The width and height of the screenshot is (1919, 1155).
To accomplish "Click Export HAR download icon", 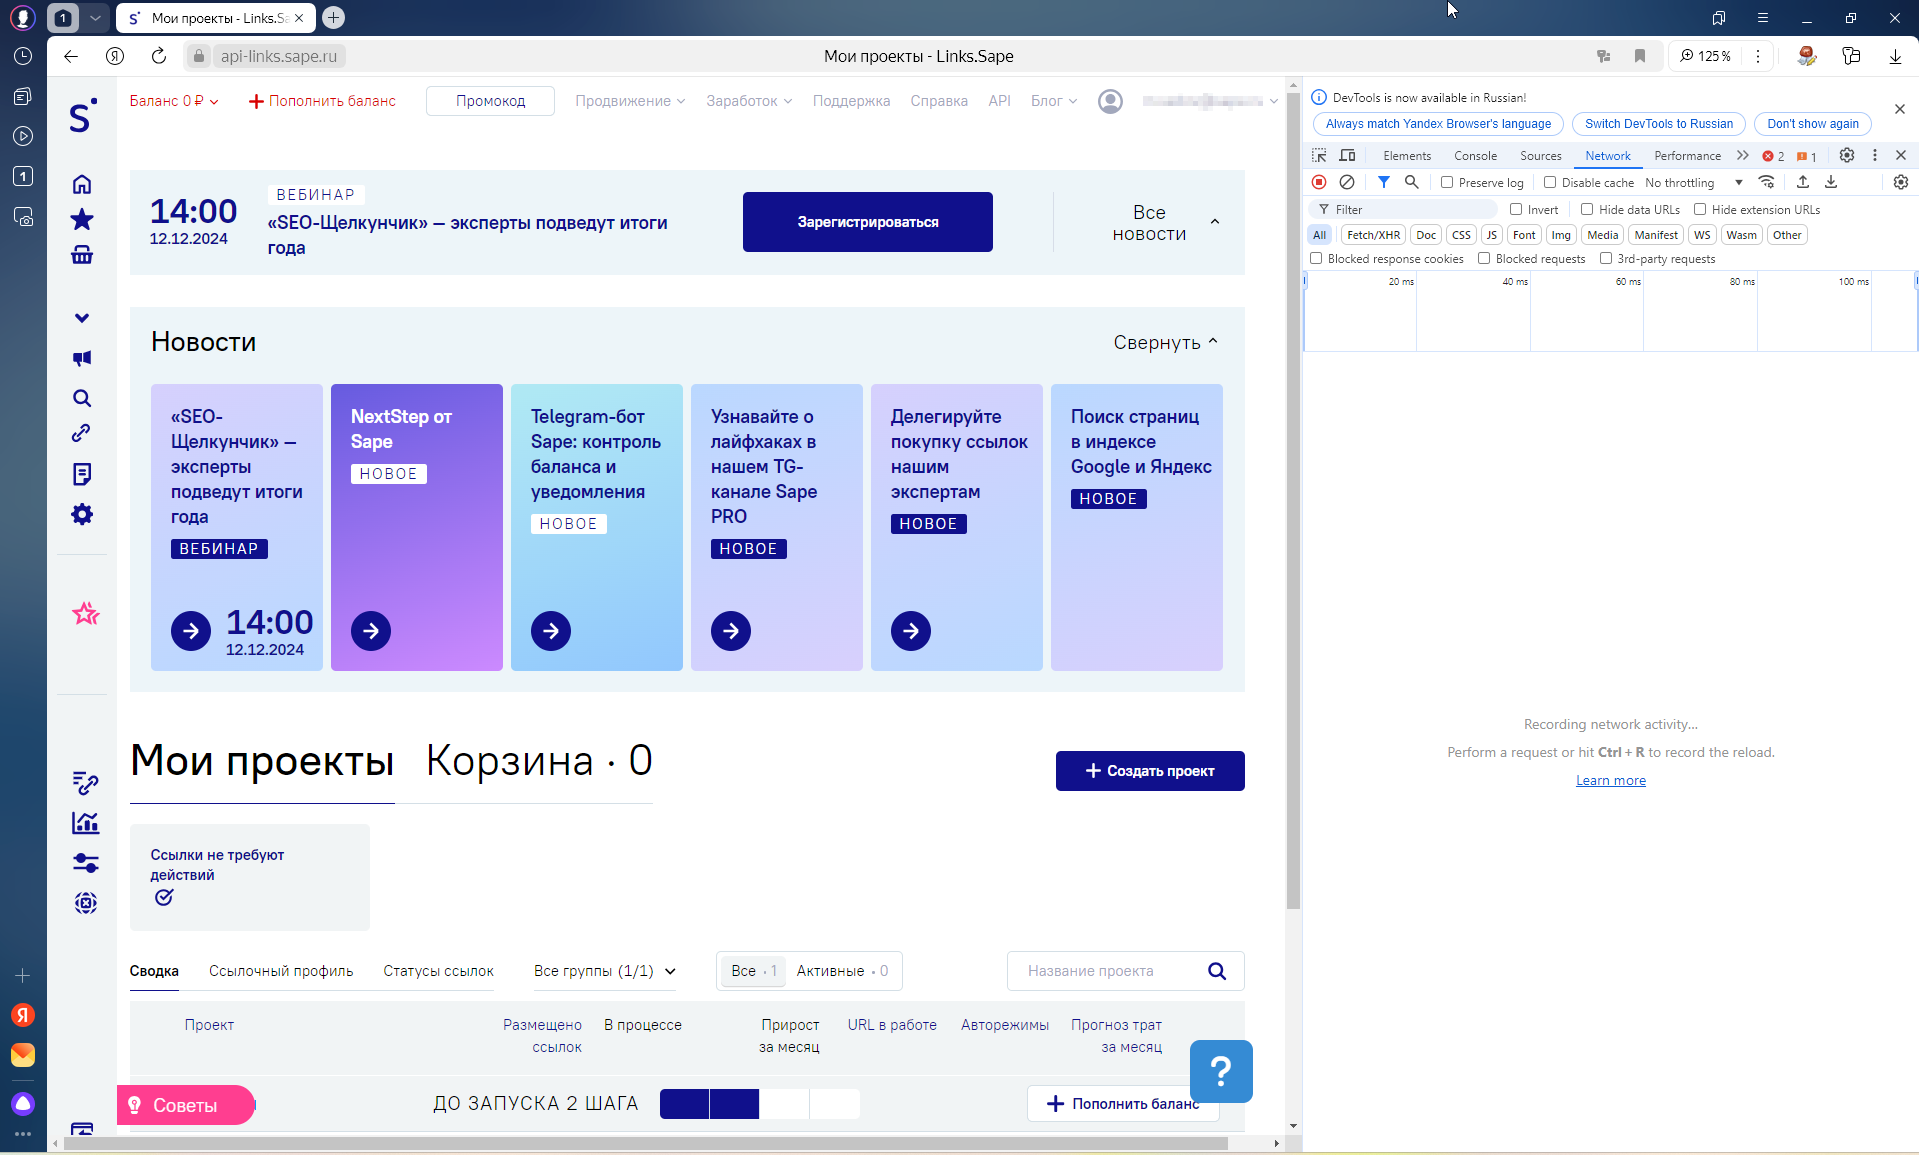I will 1831,182.
